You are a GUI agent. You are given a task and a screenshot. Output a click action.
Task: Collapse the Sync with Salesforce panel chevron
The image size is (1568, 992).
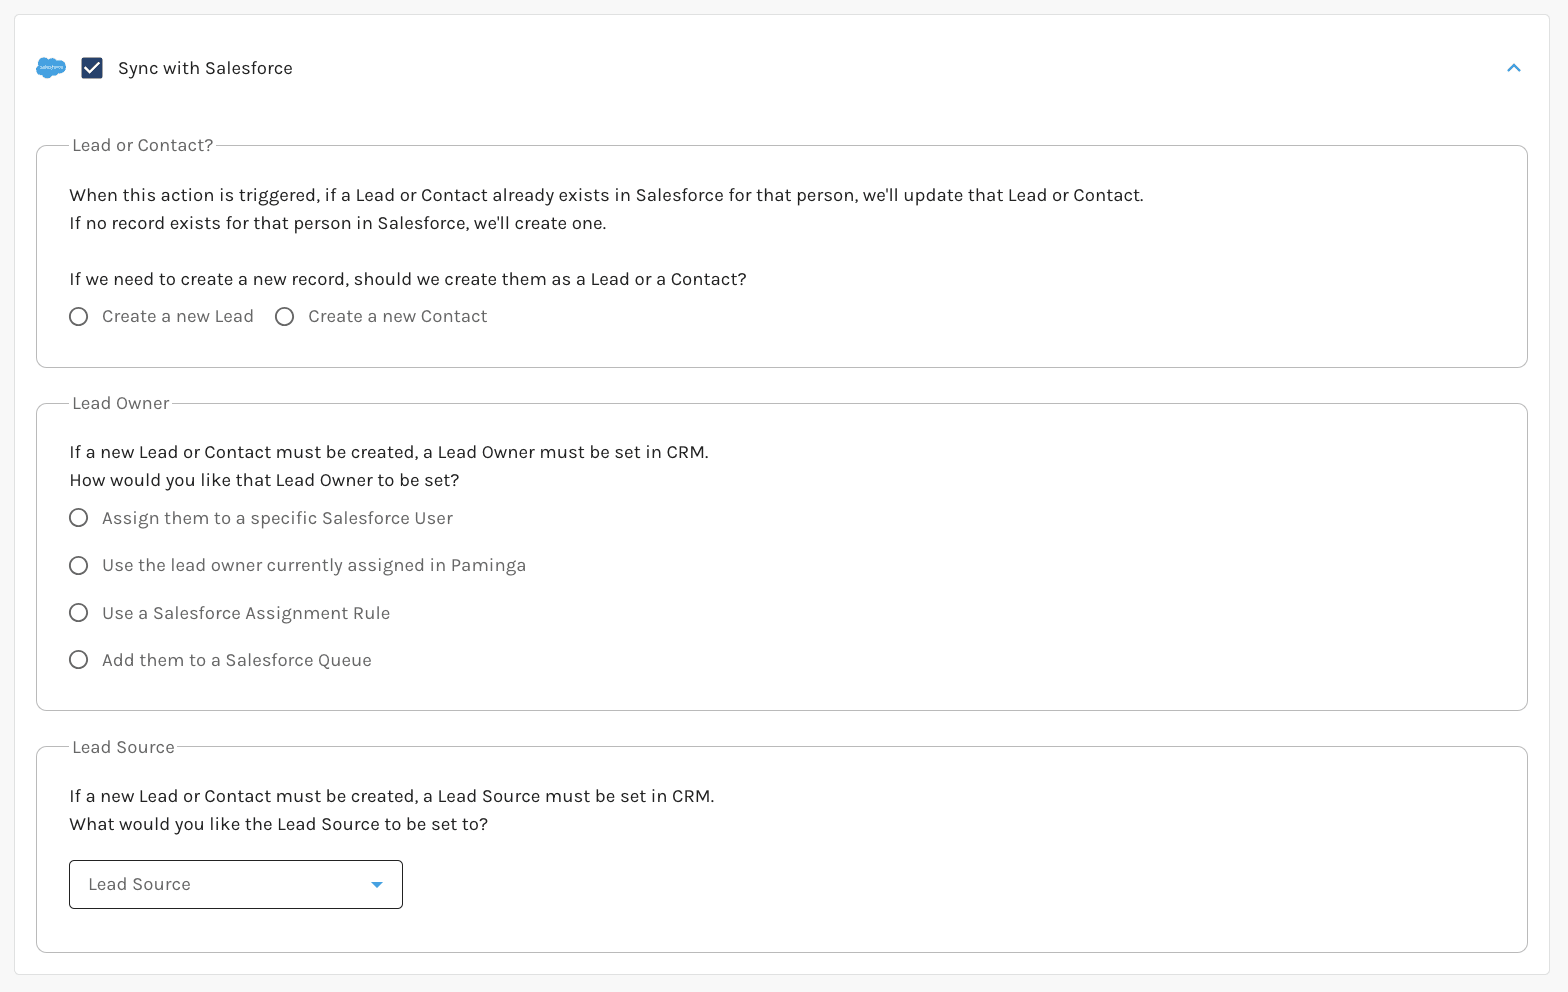point(1513,68)
